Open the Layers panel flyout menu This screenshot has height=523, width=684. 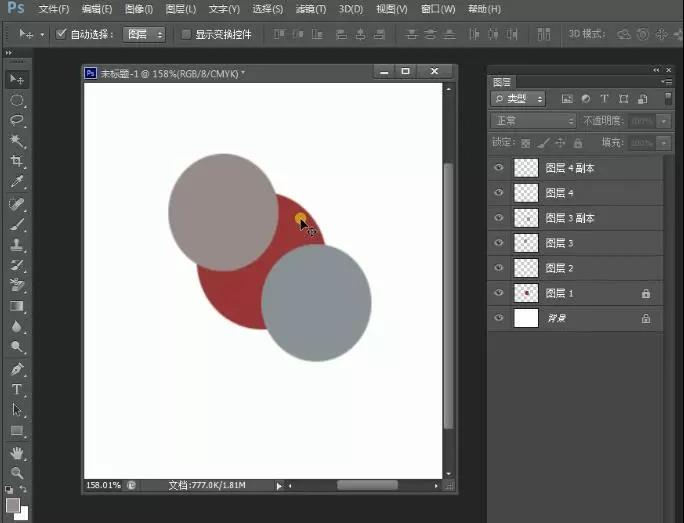coord(666,82)
